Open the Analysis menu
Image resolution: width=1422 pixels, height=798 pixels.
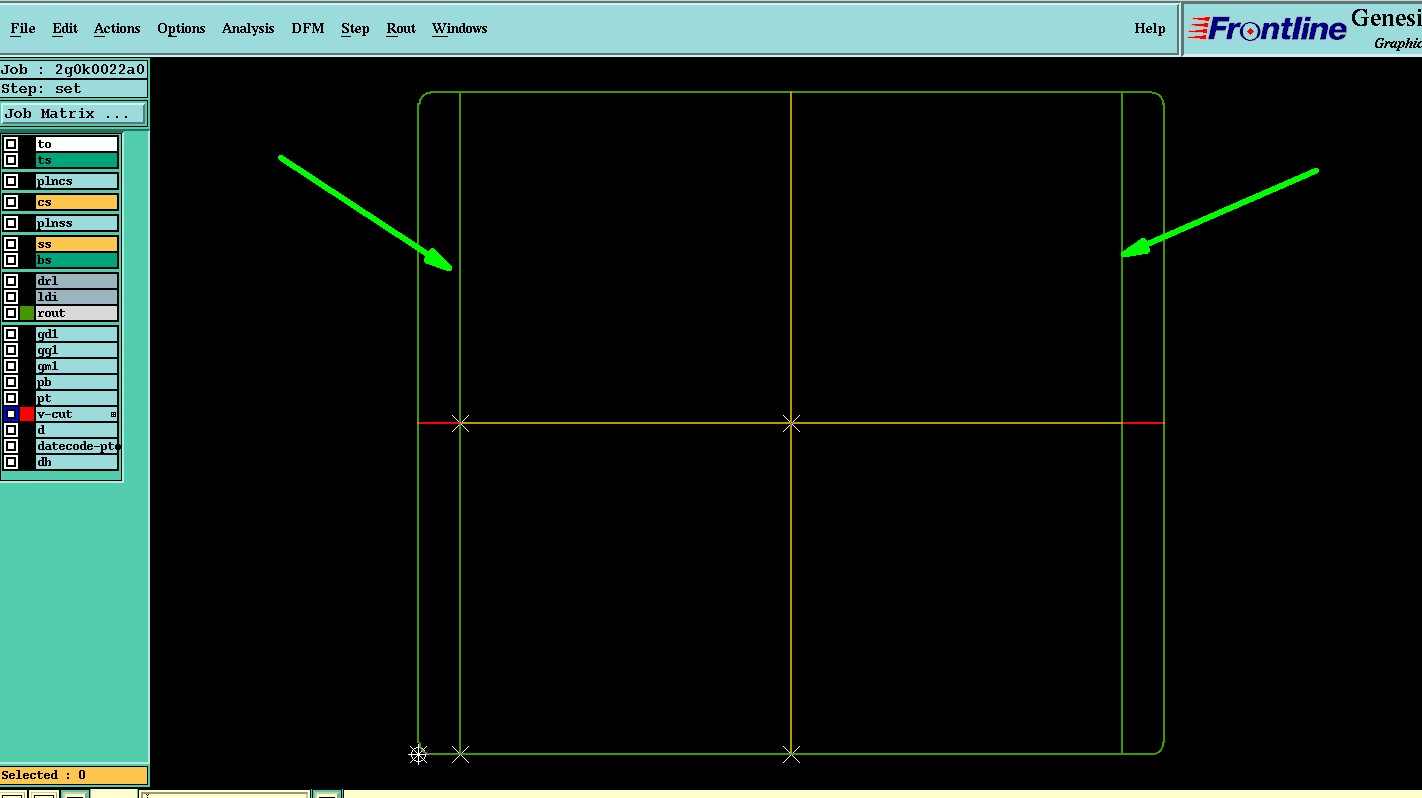[x=248, y=28]
